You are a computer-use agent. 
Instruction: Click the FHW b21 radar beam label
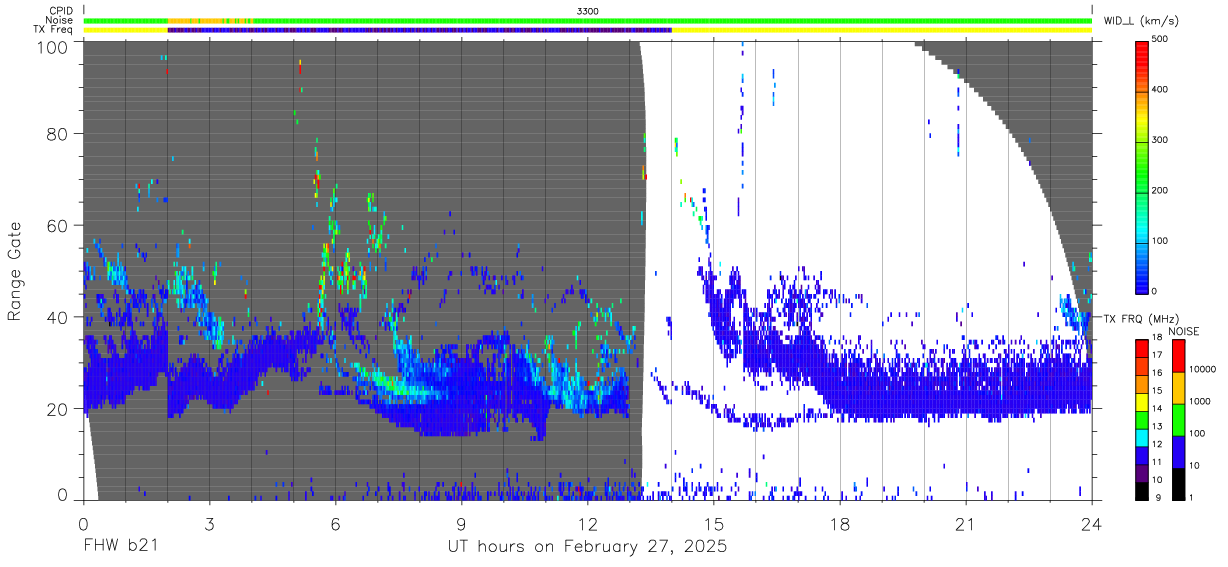coord(120,547)
